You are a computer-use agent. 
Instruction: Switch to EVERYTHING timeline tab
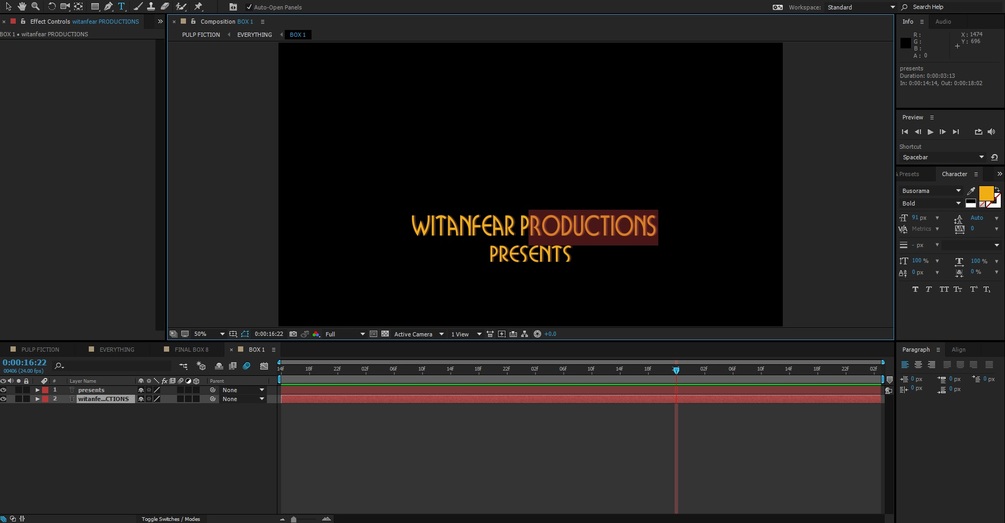click(x=117, y=349)
